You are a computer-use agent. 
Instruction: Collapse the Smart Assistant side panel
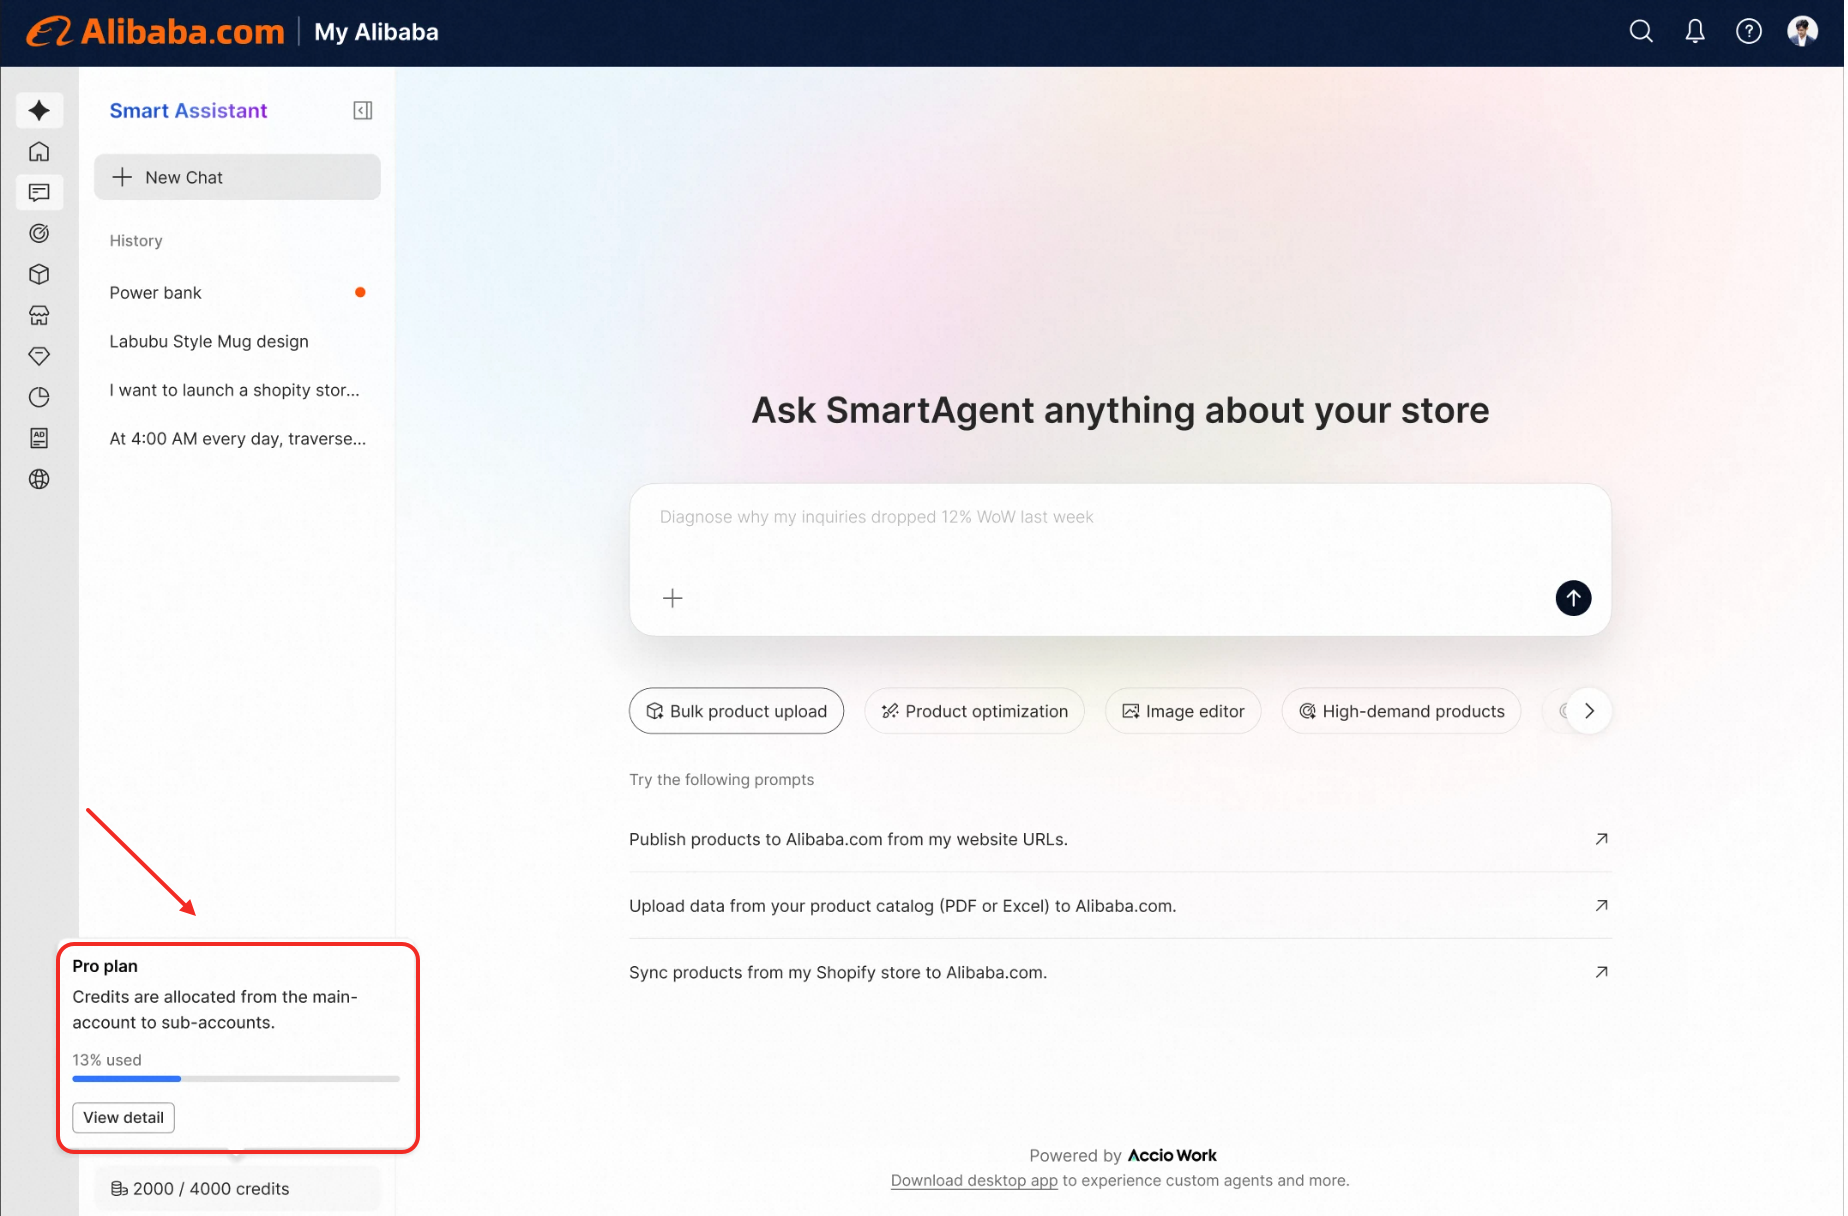click(363, 110)
